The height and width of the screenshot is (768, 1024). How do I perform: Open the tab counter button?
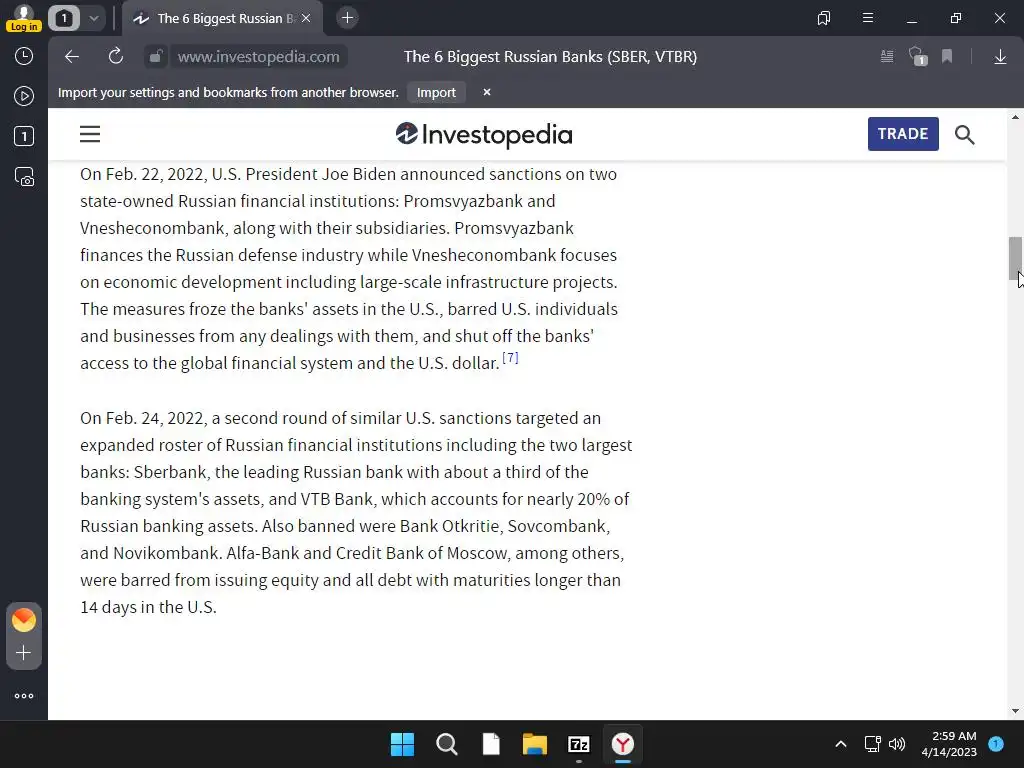click(64, 18)
